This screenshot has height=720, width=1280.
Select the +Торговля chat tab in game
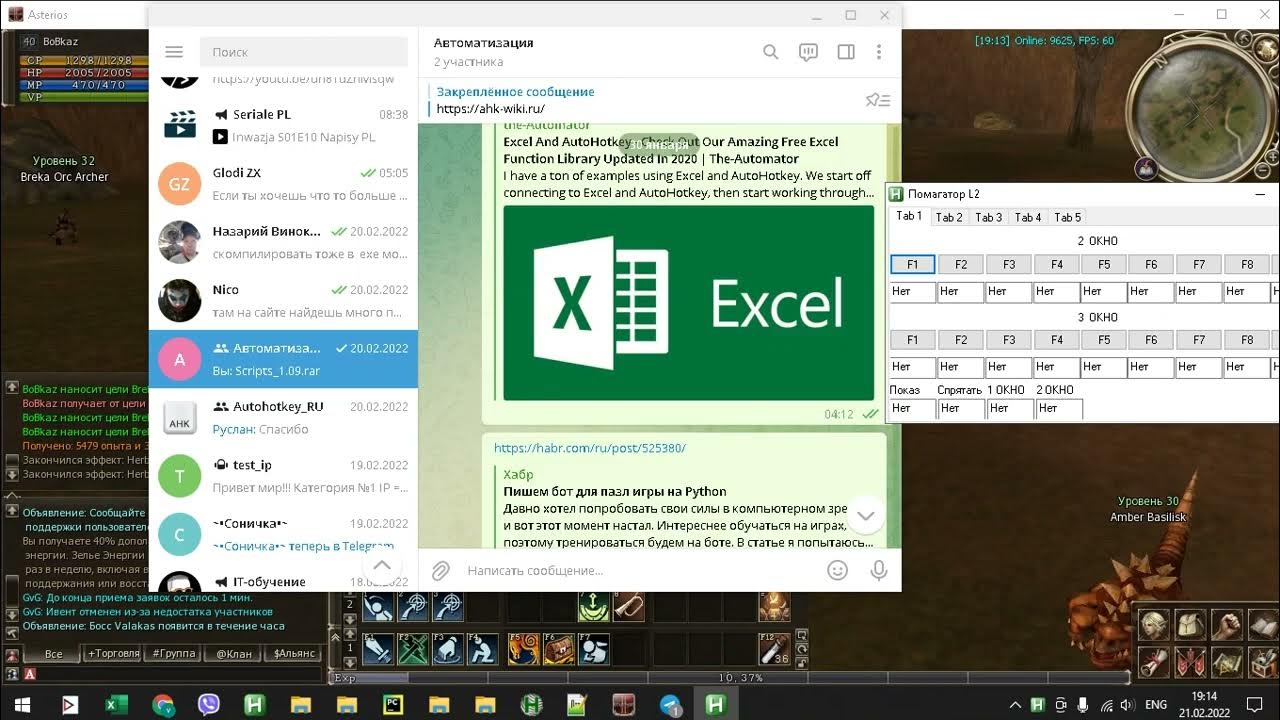[114, 653]
